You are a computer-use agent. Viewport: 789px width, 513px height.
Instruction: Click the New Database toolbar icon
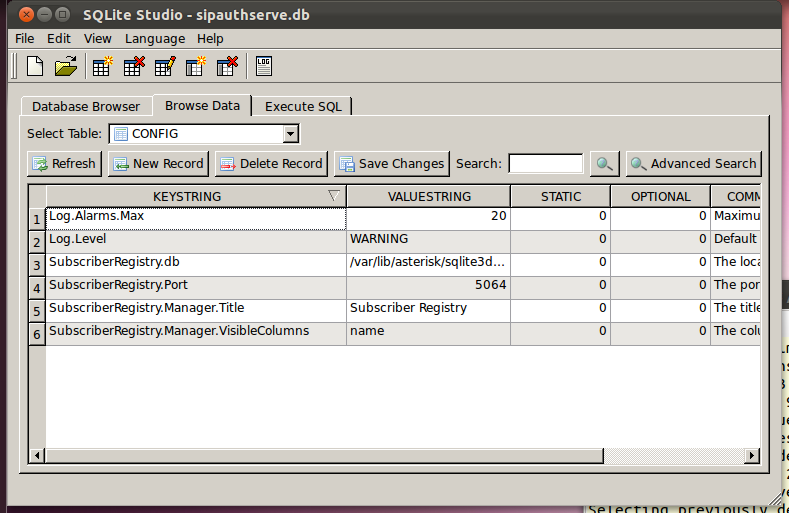coord(35,67)
